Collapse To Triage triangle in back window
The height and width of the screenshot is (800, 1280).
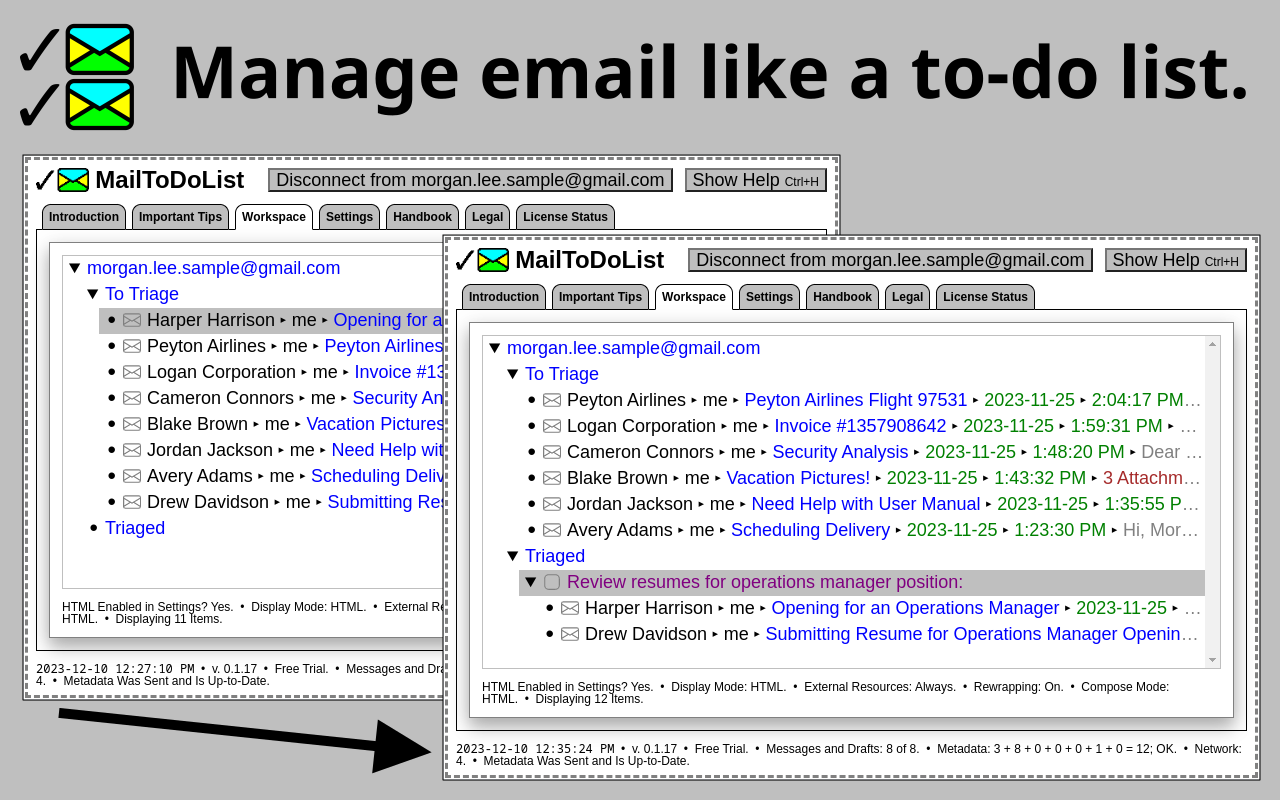[x=93, y=294]
